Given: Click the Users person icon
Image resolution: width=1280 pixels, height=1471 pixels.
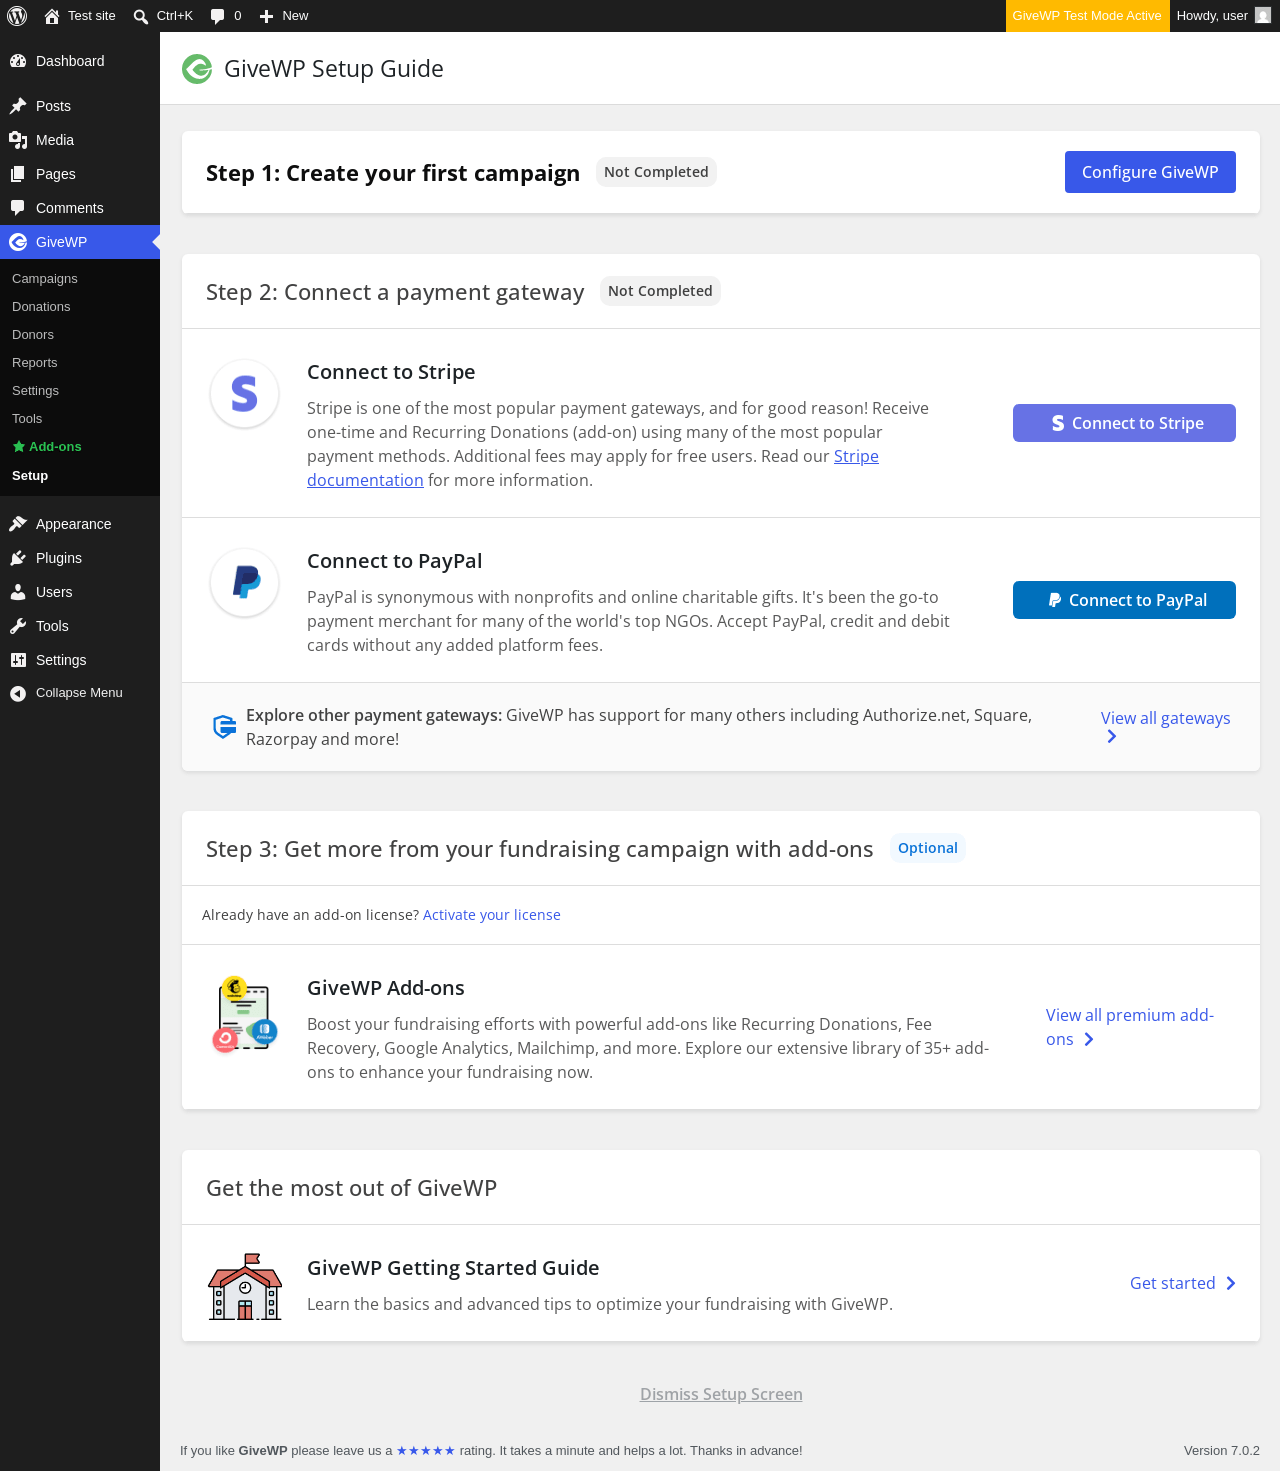Looking at the screenshot, I should [18, 592].
